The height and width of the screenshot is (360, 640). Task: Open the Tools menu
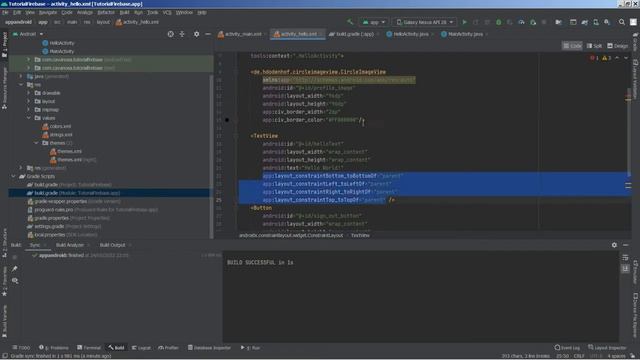(152, 13)
